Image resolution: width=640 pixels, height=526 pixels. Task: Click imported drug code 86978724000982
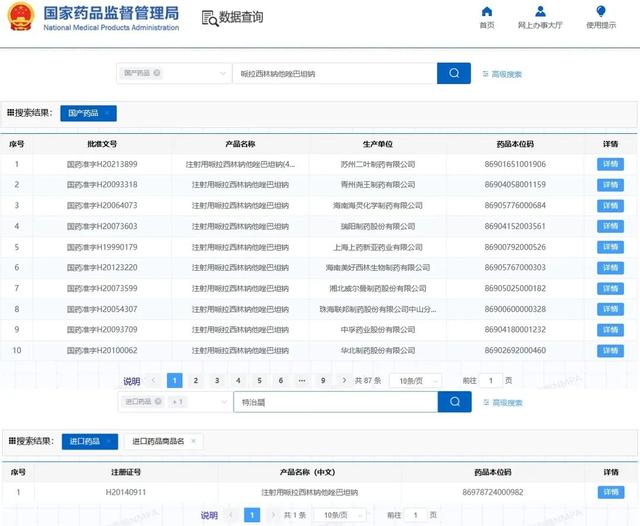[493, 492]
